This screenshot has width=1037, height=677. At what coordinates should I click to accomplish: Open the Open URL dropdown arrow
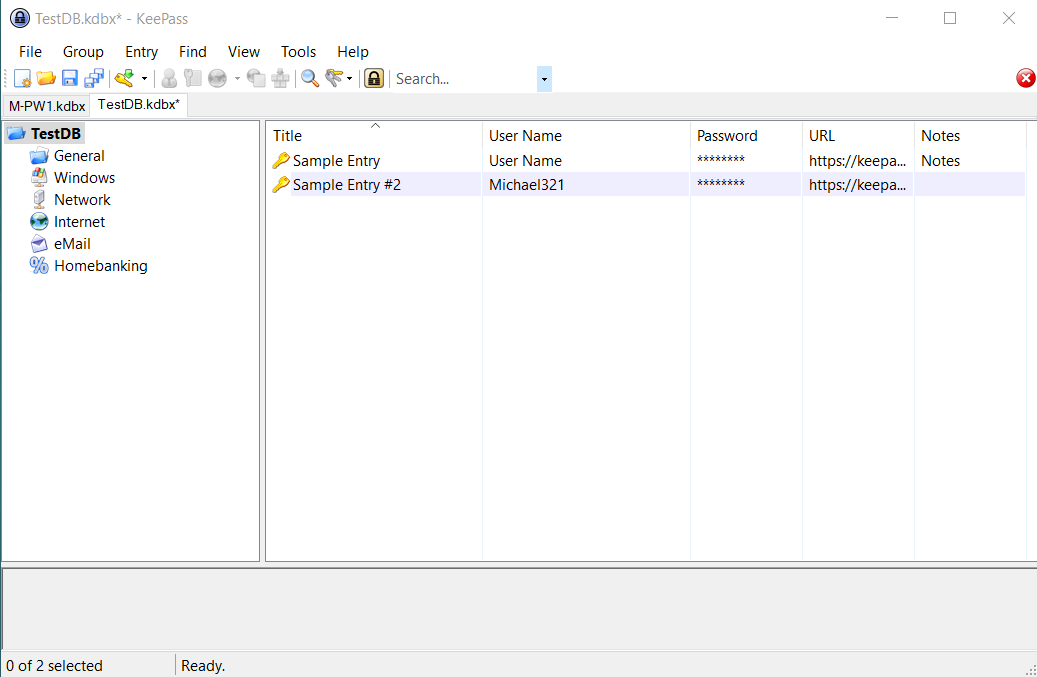237,79
